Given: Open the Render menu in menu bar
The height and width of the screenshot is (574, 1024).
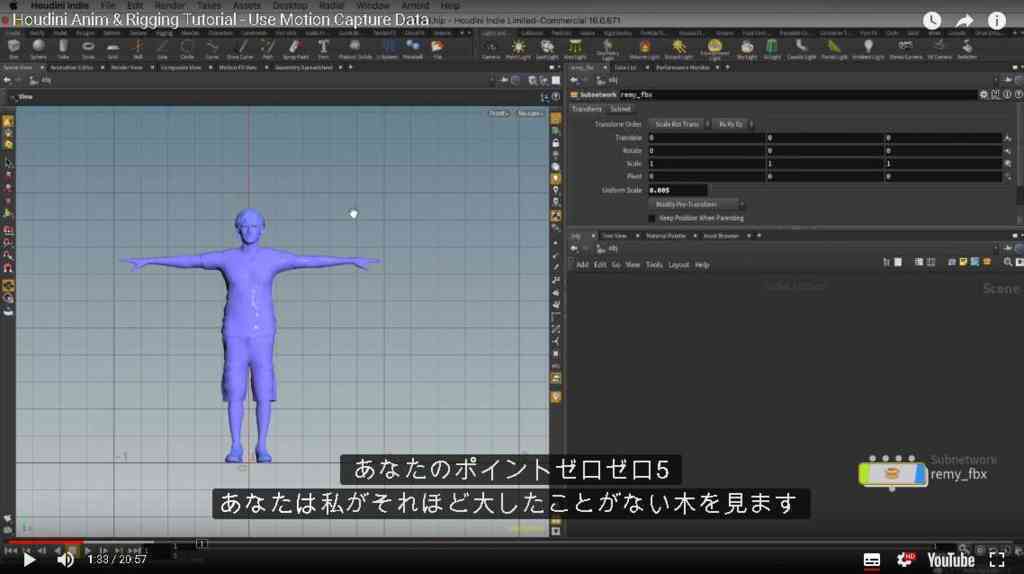Looking at the screenshot, I should click(170, 5).
